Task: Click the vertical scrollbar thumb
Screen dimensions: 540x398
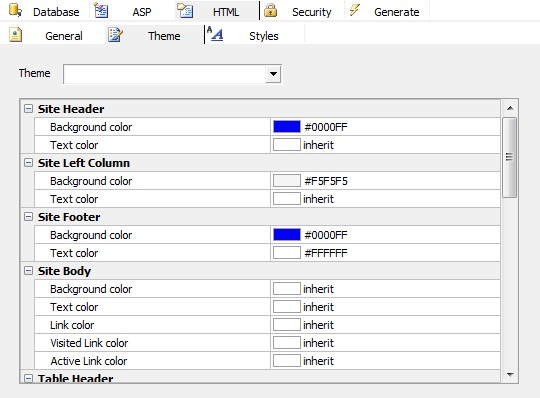Action: tap(510, 157)
